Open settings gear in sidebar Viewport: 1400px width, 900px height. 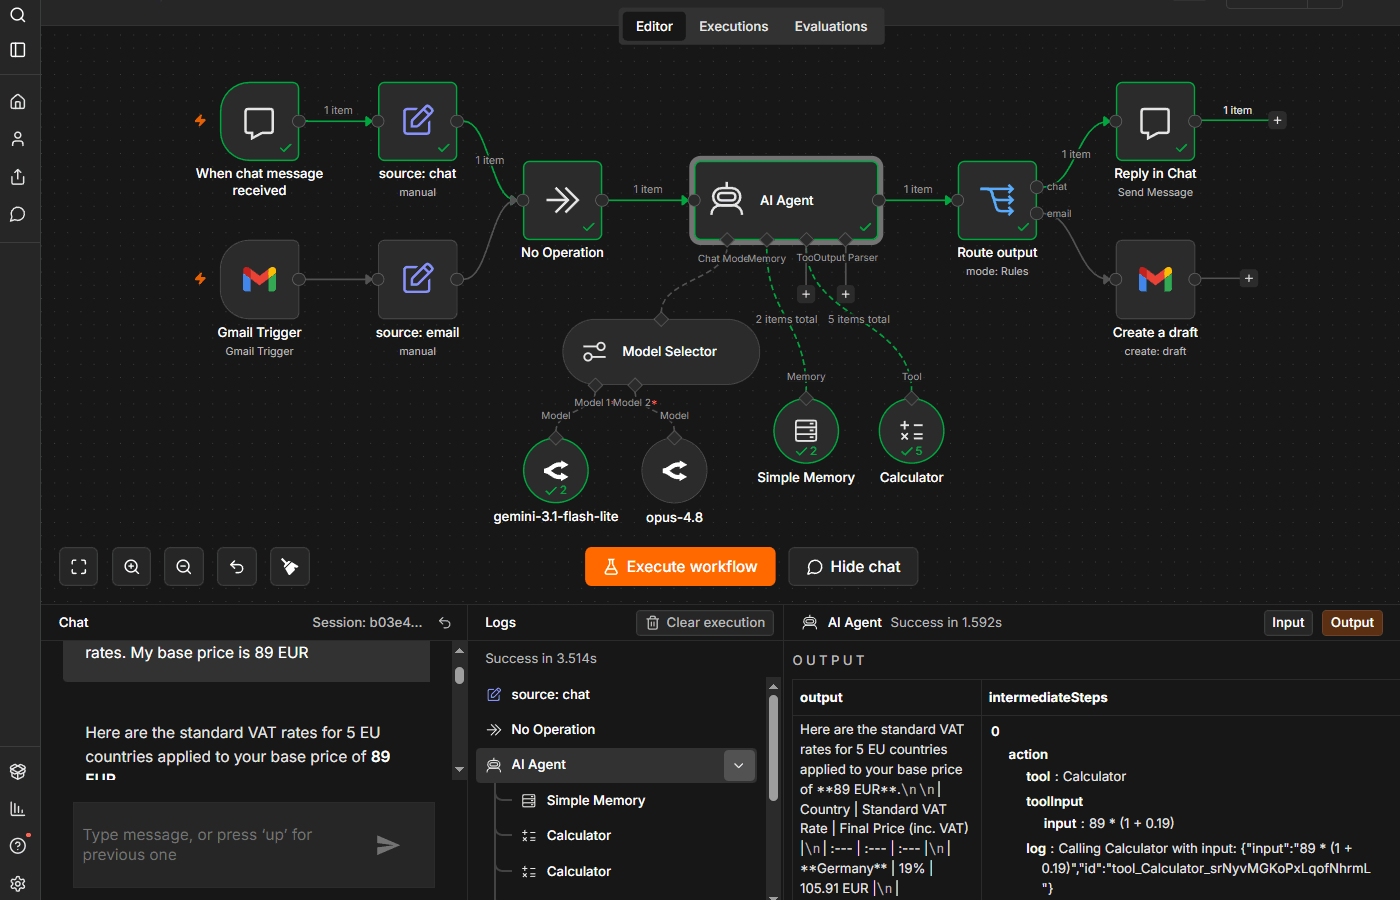pos(17,884)
